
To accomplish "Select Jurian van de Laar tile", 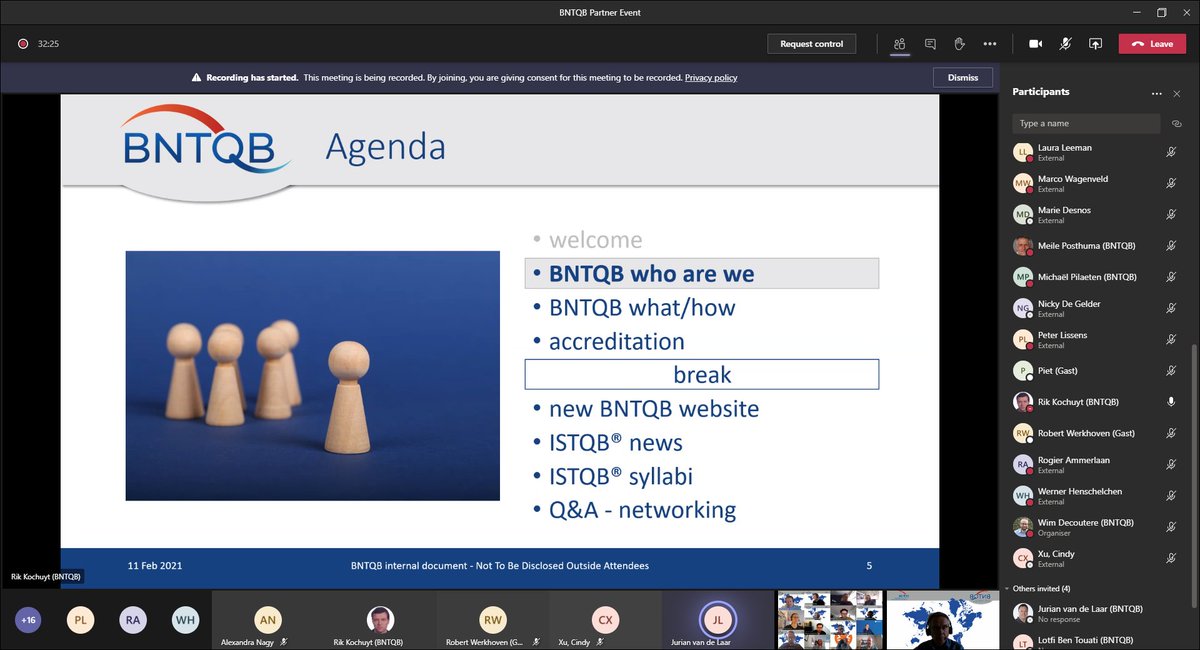I will [717, 620].
